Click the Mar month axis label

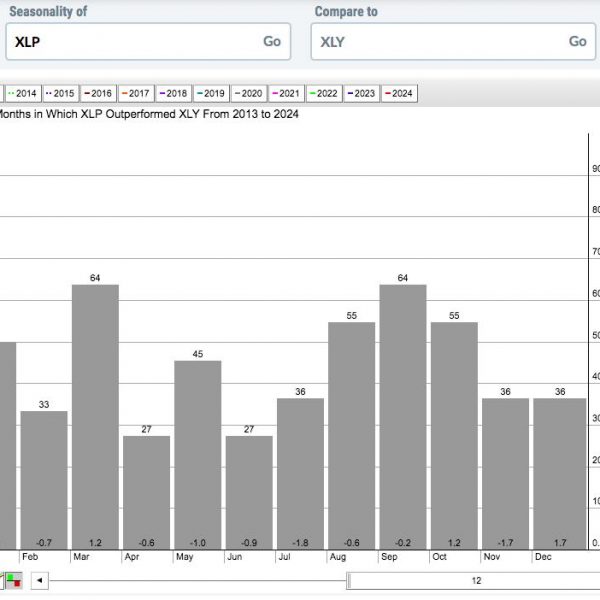click(x=81, y=557)
